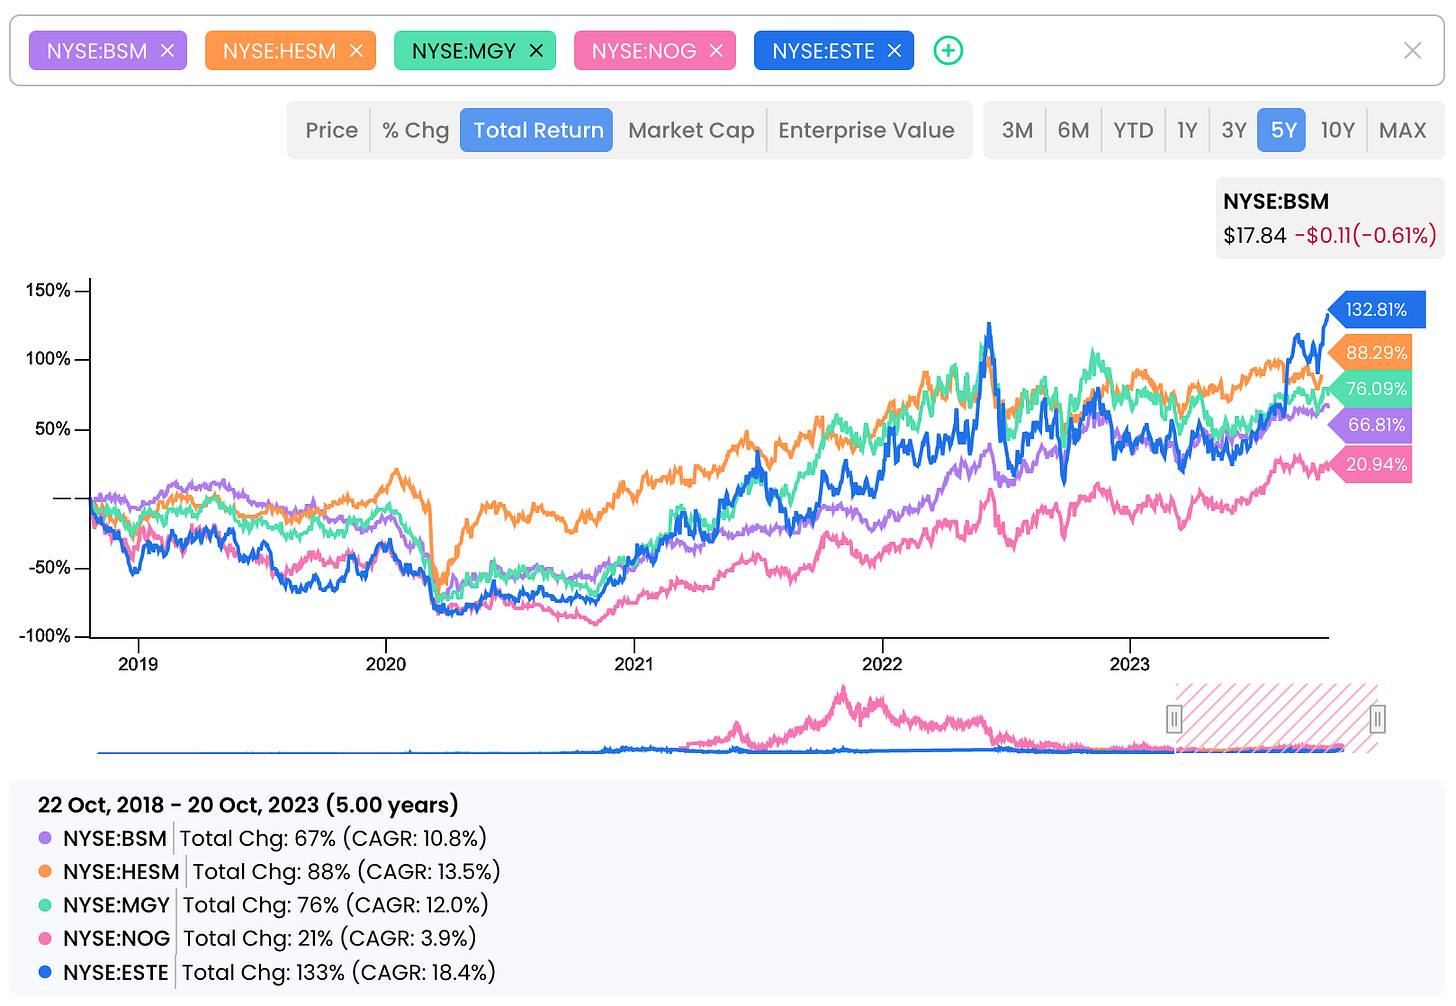The height and width of the screenshot is (1006, 1456).
Task: Select the Price metric tab
Action: point(331,130)
